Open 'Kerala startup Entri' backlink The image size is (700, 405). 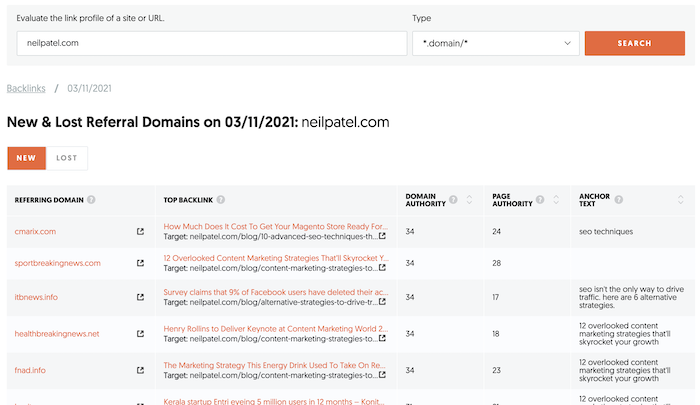[273, 401]
